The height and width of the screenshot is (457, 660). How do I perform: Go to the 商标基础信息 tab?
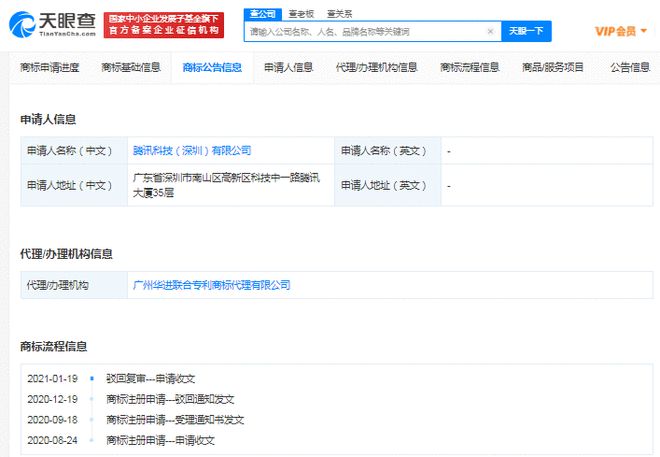pos(131,68)
